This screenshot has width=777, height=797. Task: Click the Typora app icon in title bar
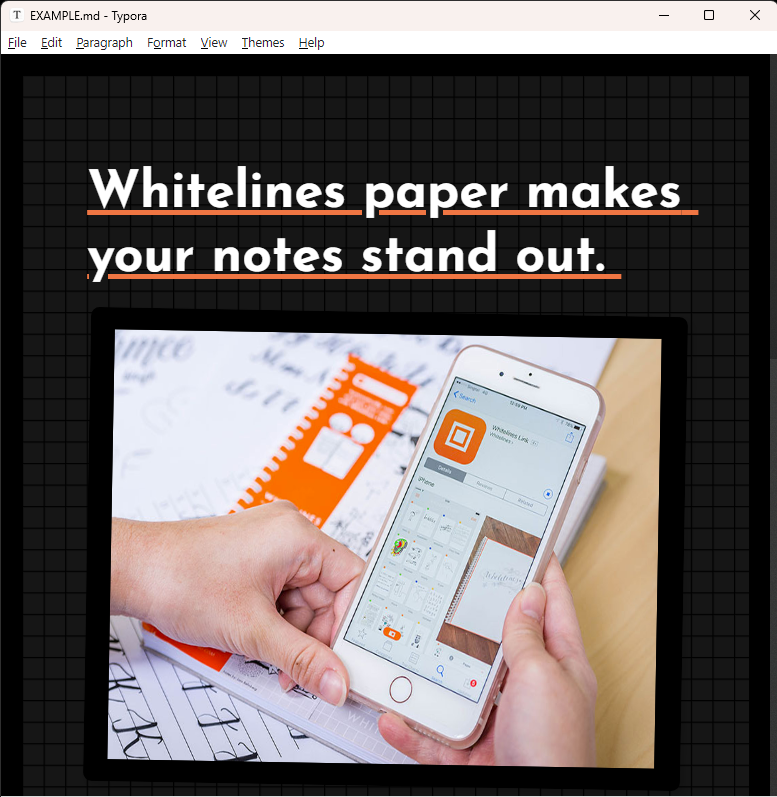pyautogui.click(x=17, y=15)
